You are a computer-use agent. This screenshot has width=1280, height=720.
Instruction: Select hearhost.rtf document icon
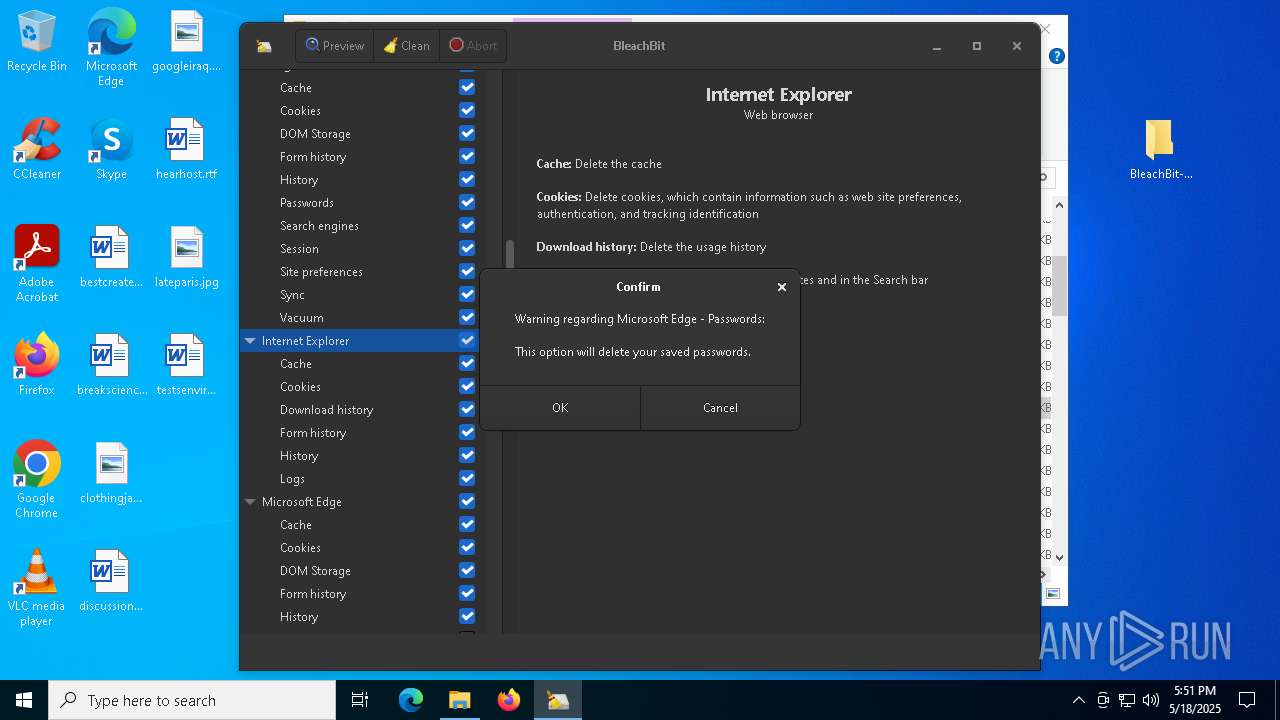click(x=186, y=149)
